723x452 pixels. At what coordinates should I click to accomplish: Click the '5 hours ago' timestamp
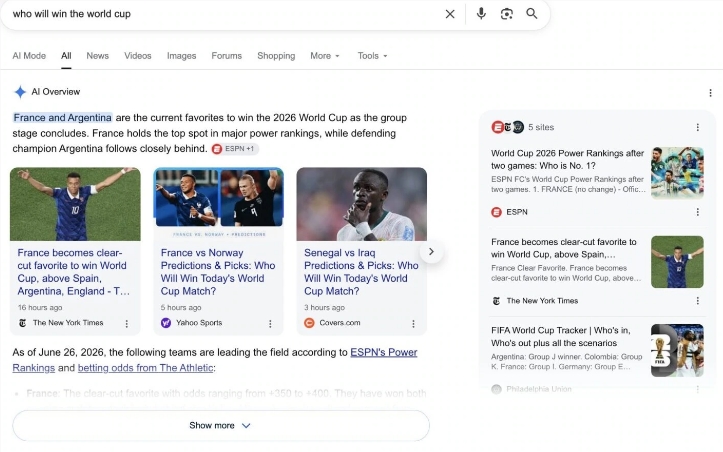(x=181, y=308)
